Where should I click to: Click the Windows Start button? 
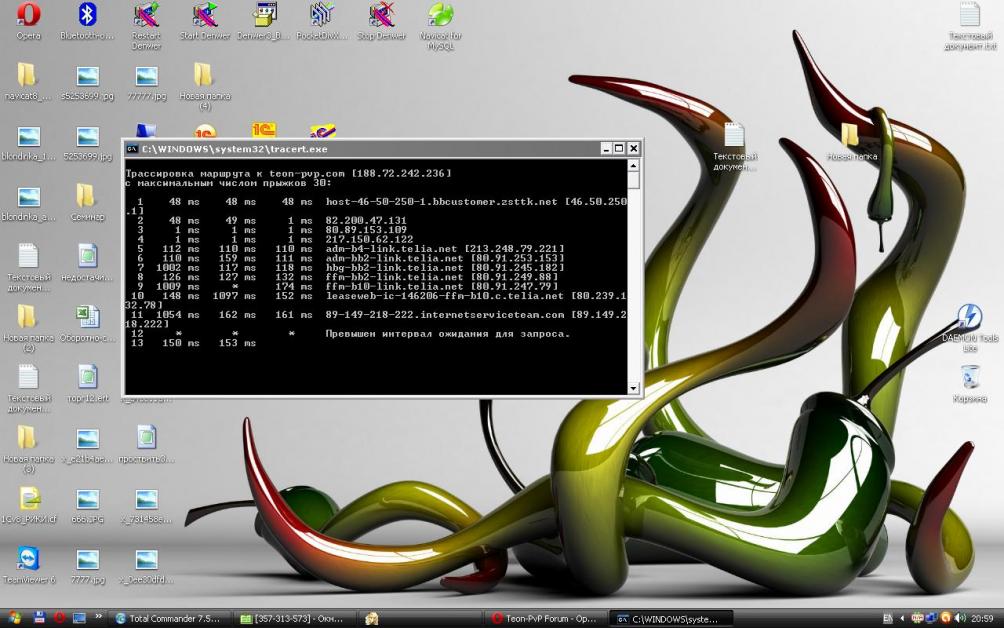(x=13, y=618)
